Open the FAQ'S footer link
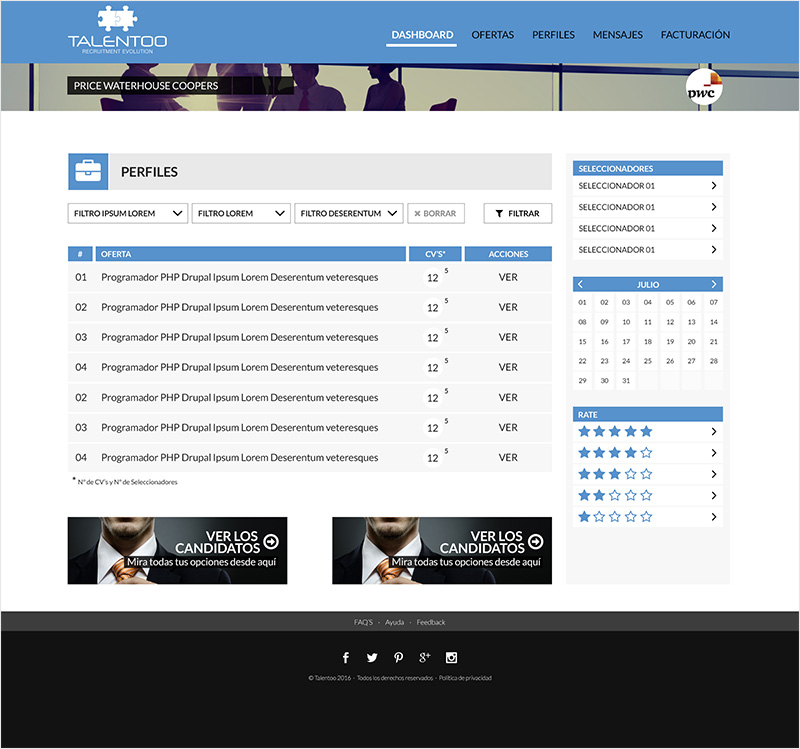The width and height of the screenshot is (800, 749). click(363, 622)
